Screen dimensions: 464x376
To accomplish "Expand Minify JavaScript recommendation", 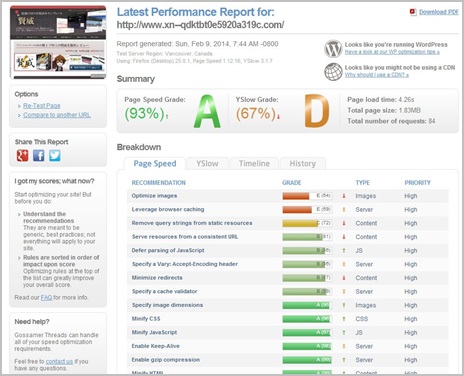I will (154, 333).
